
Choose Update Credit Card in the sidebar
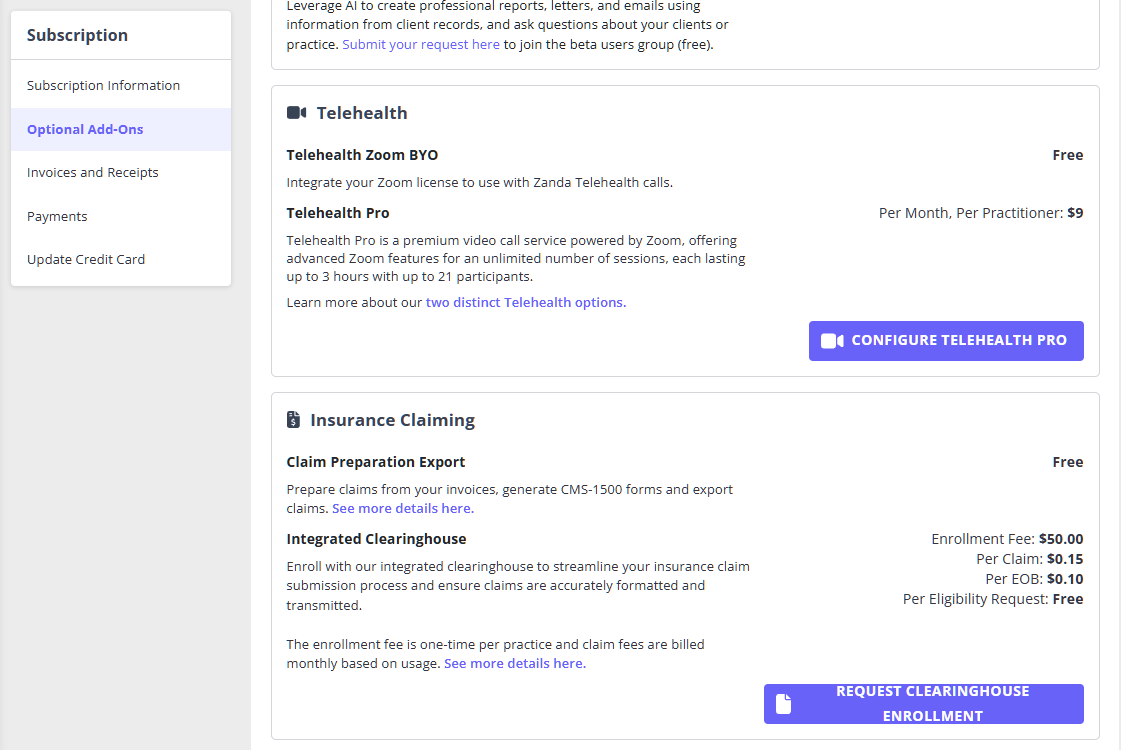point(86,260)
